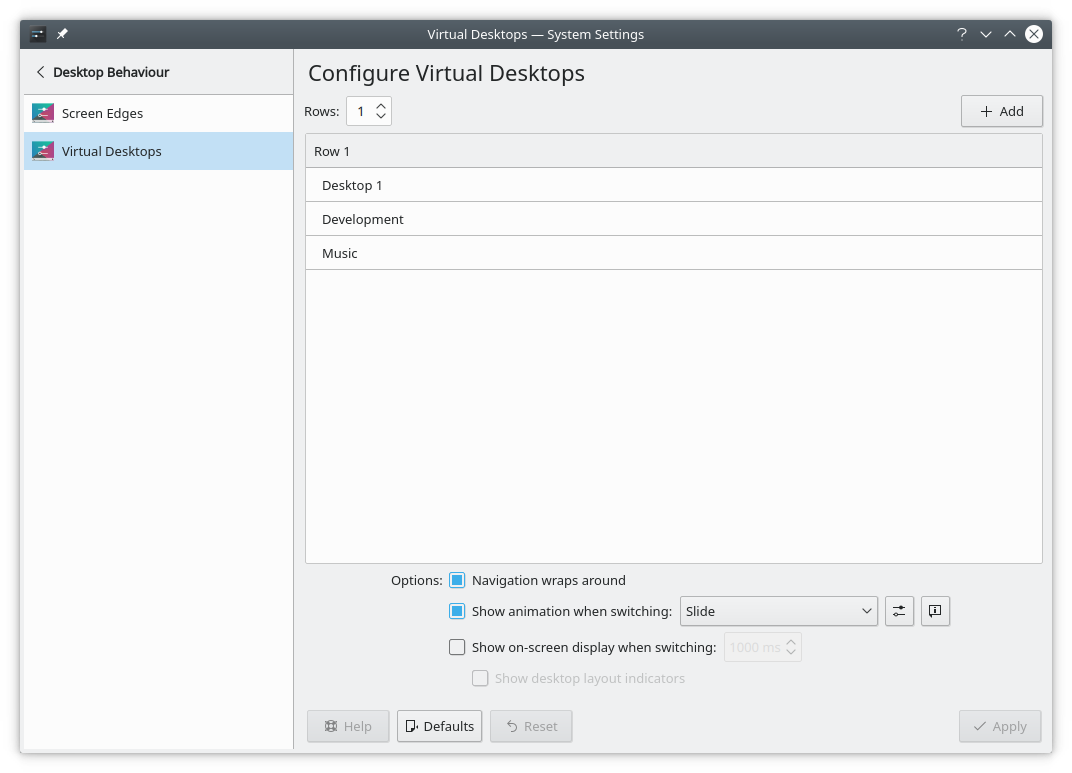
Task: Select Screen Edges in sidebar
Action: [x=102, y=113]
